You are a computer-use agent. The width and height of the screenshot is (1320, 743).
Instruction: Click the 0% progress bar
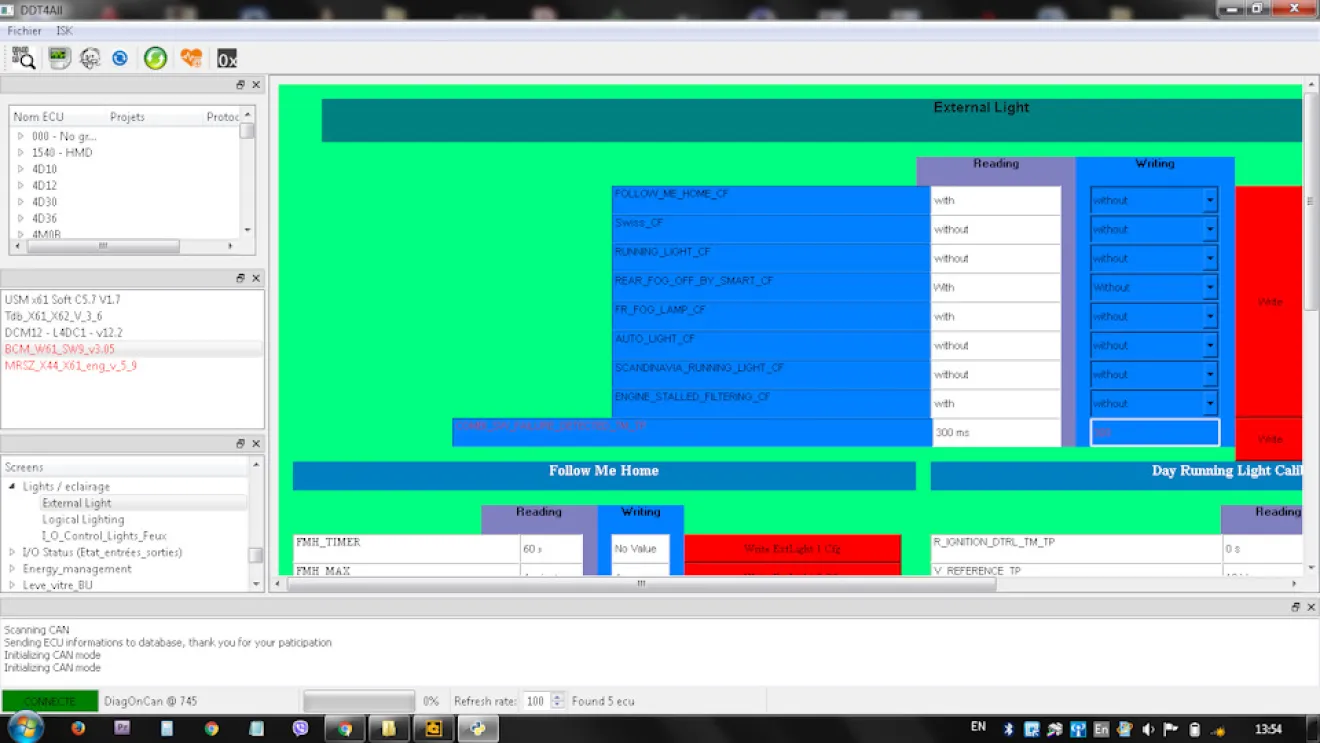pyautogui.click(x=359, y=701)
